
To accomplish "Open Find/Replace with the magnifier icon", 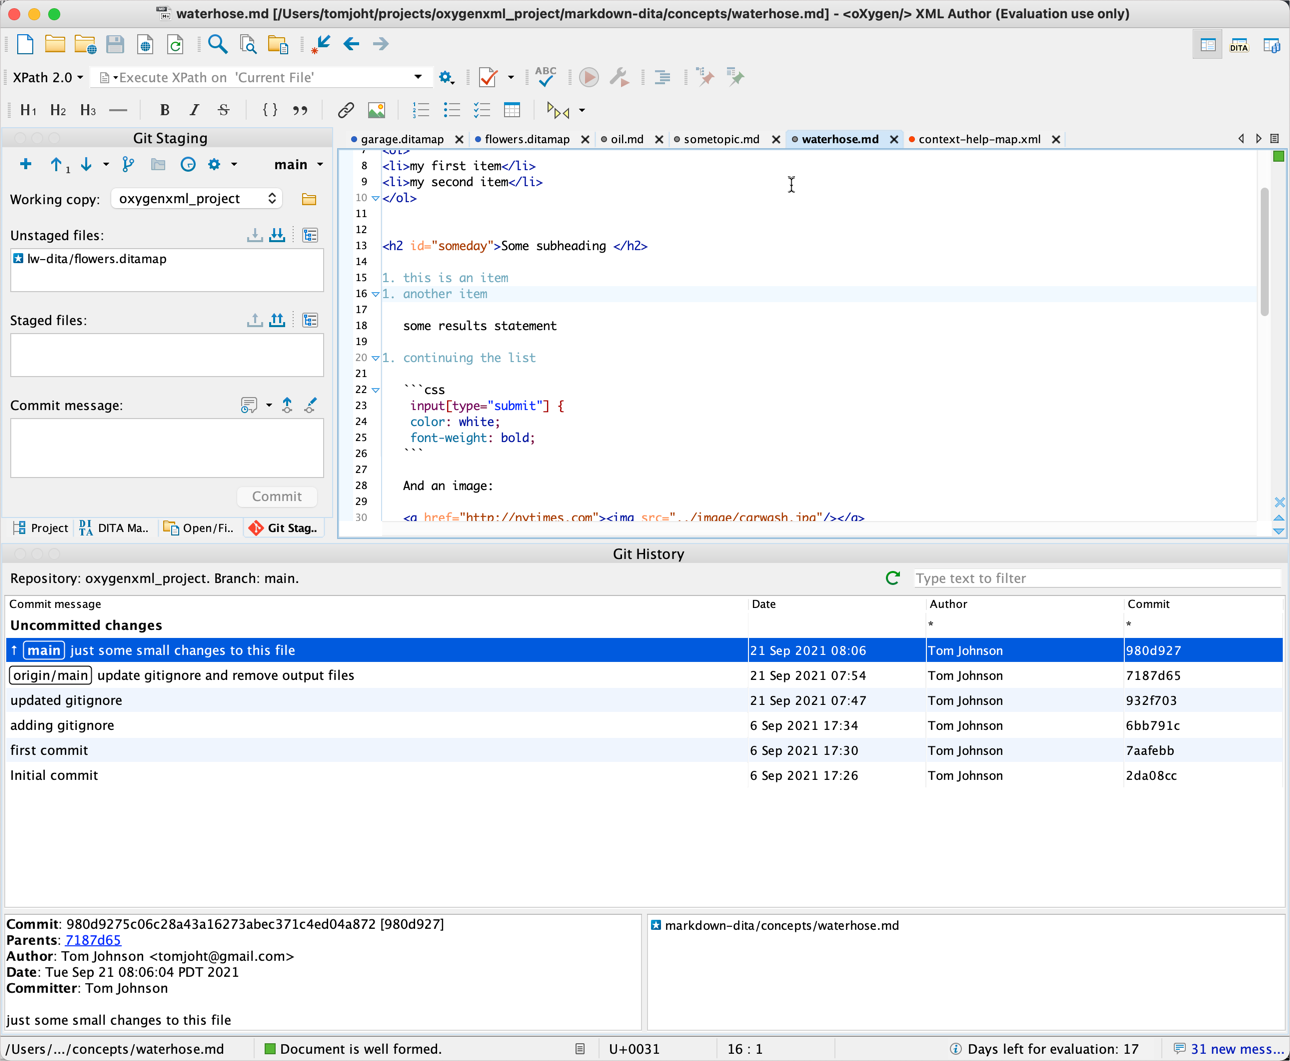I will click(x=217, y=44).
